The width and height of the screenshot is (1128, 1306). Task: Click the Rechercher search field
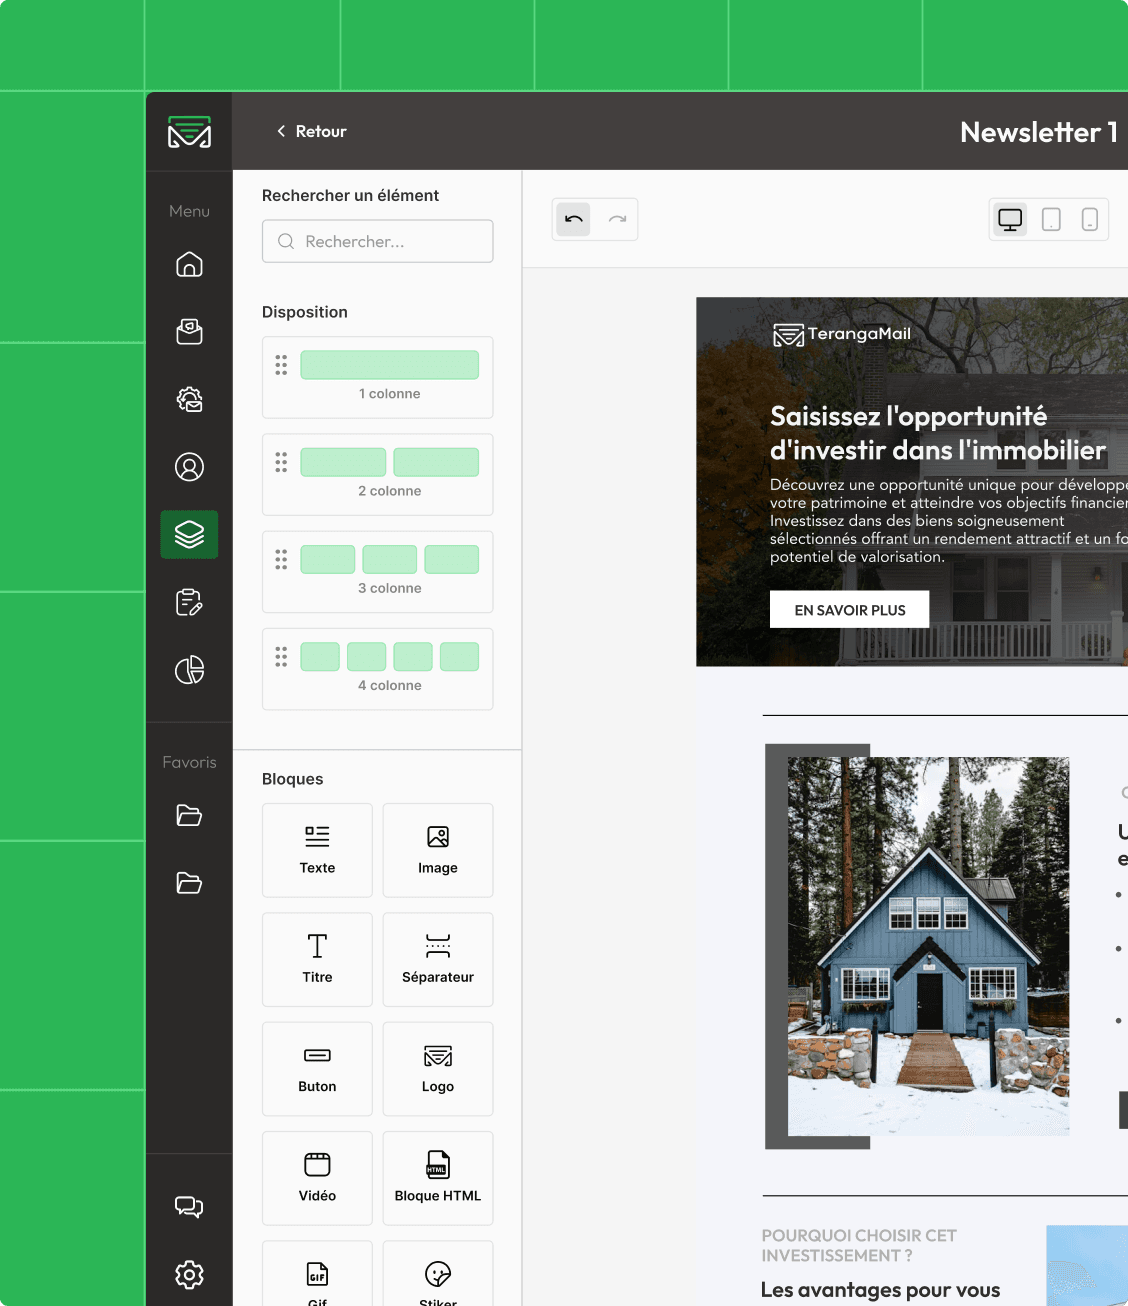(x=377, y=241)
